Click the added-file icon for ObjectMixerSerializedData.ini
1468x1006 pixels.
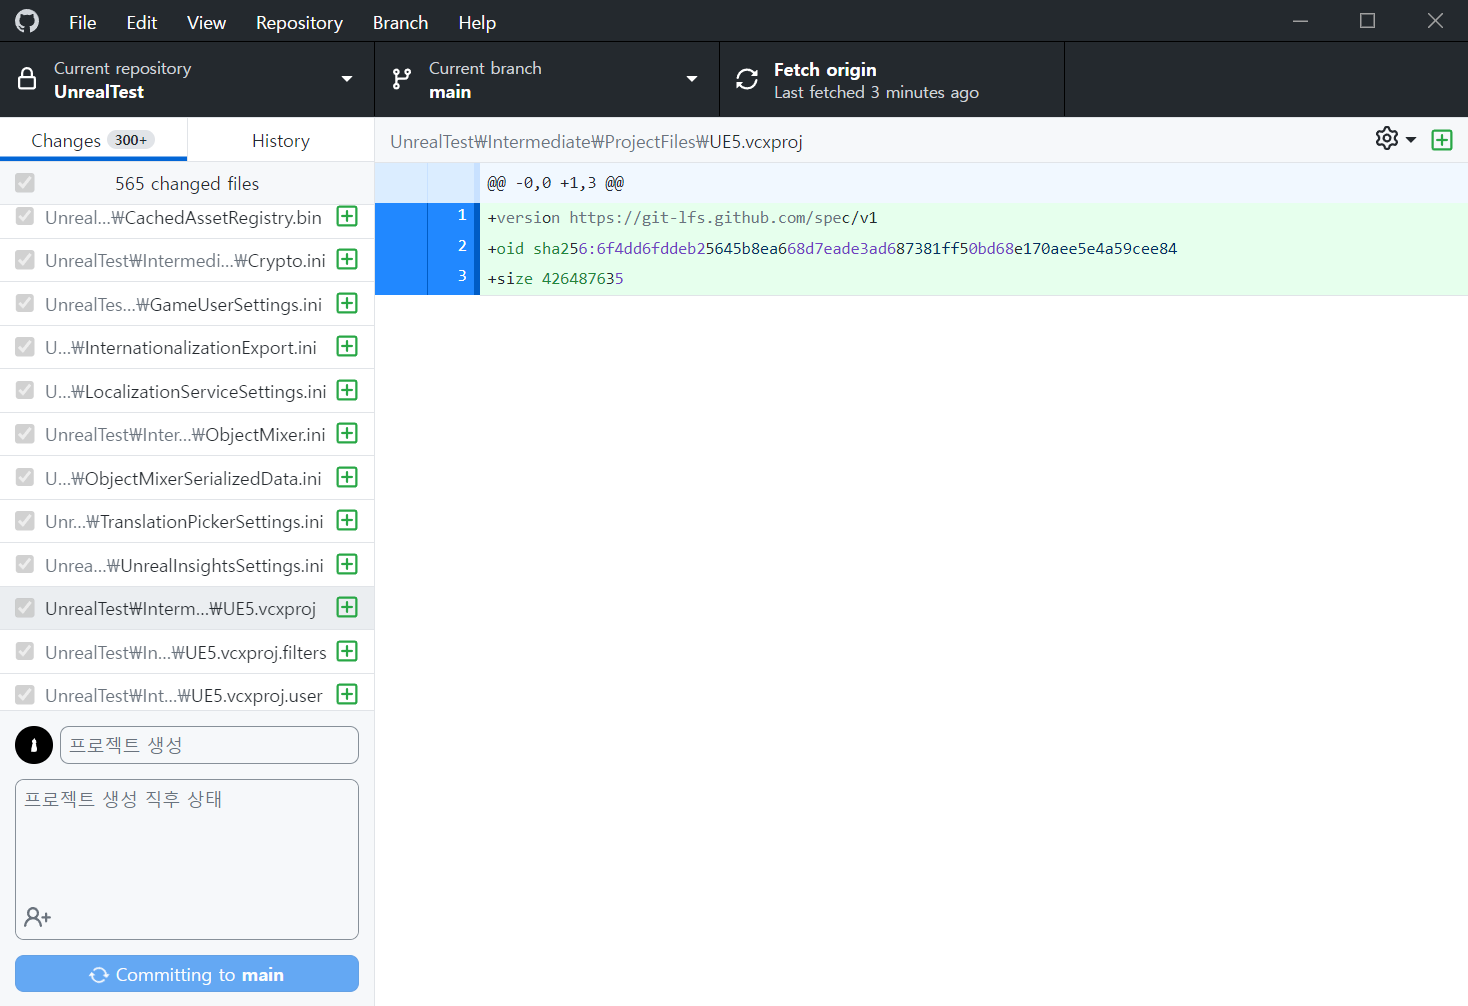pyautogui.click(x=347, y=477)
